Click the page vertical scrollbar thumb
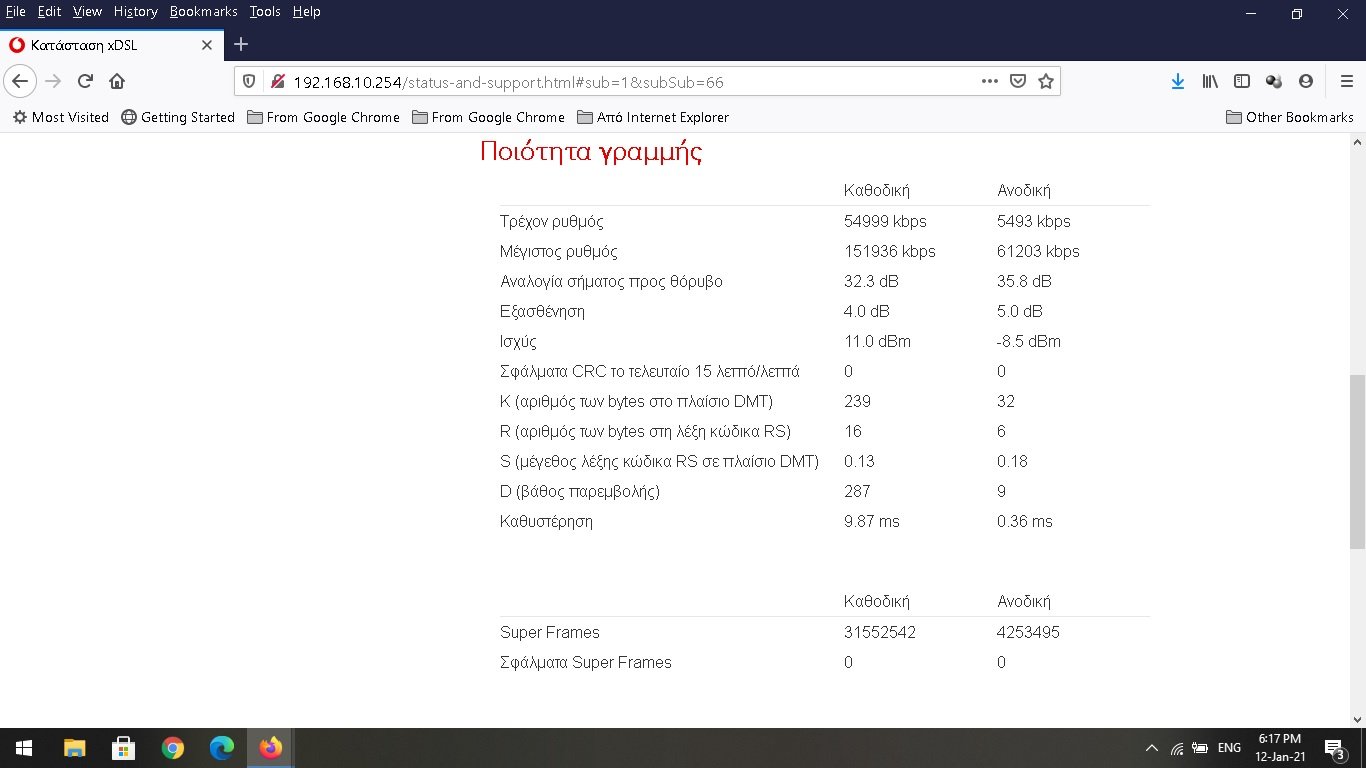 pyautogui.click(x=1357, y=461)
